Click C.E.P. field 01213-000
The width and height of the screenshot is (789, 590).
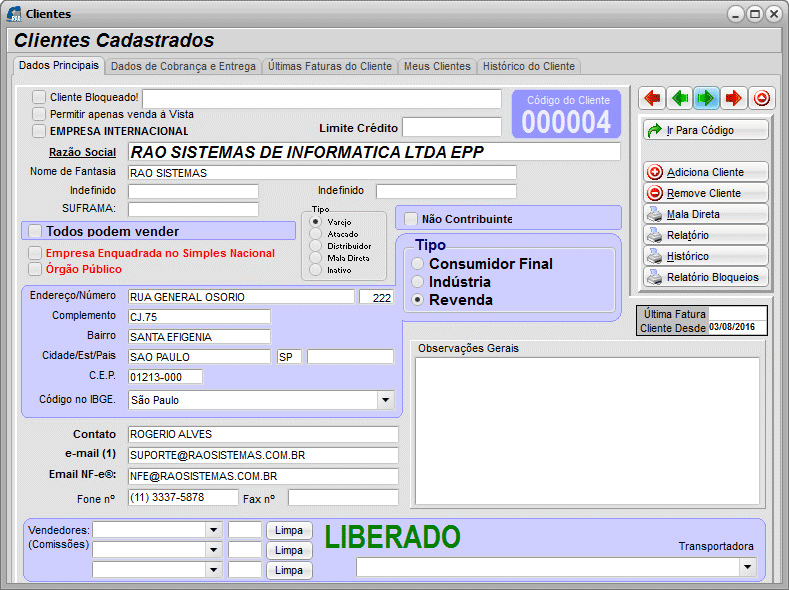point(166,377)
